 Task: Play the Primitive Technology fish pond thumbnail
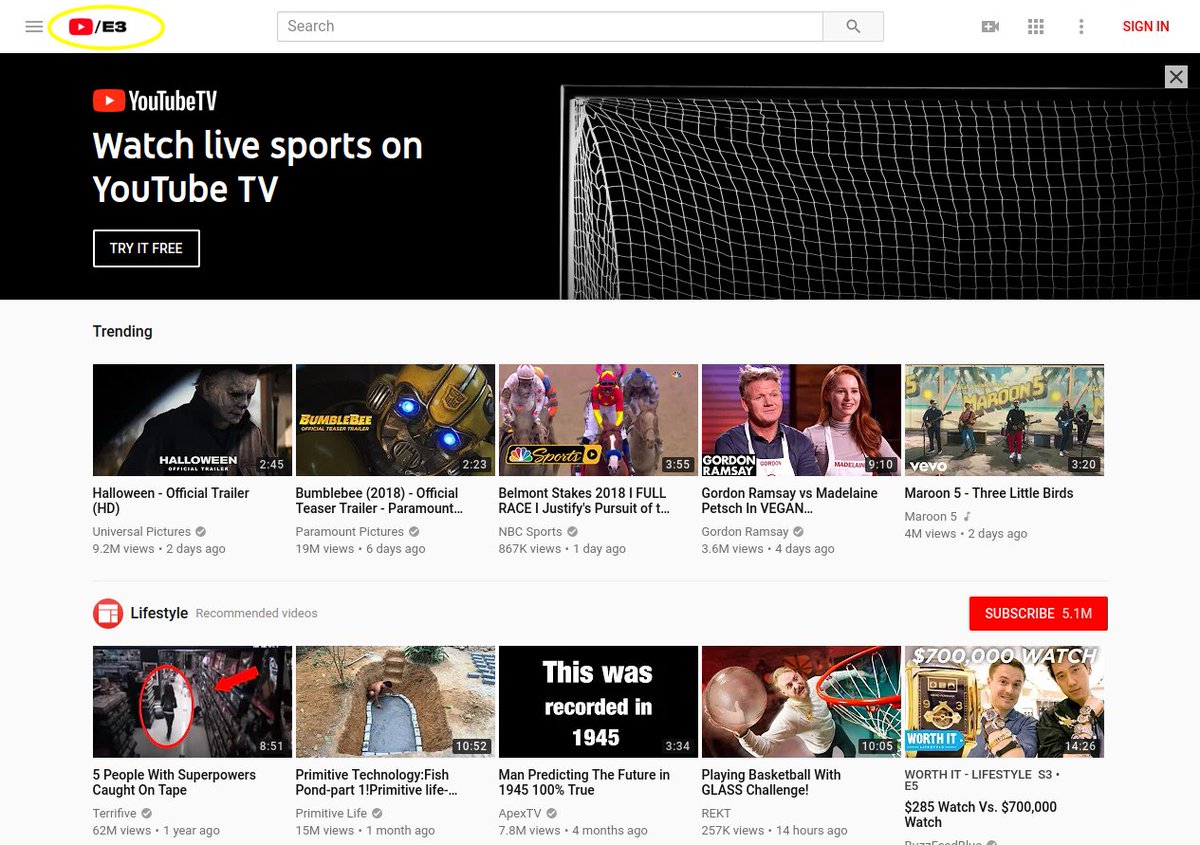[395, 702]
